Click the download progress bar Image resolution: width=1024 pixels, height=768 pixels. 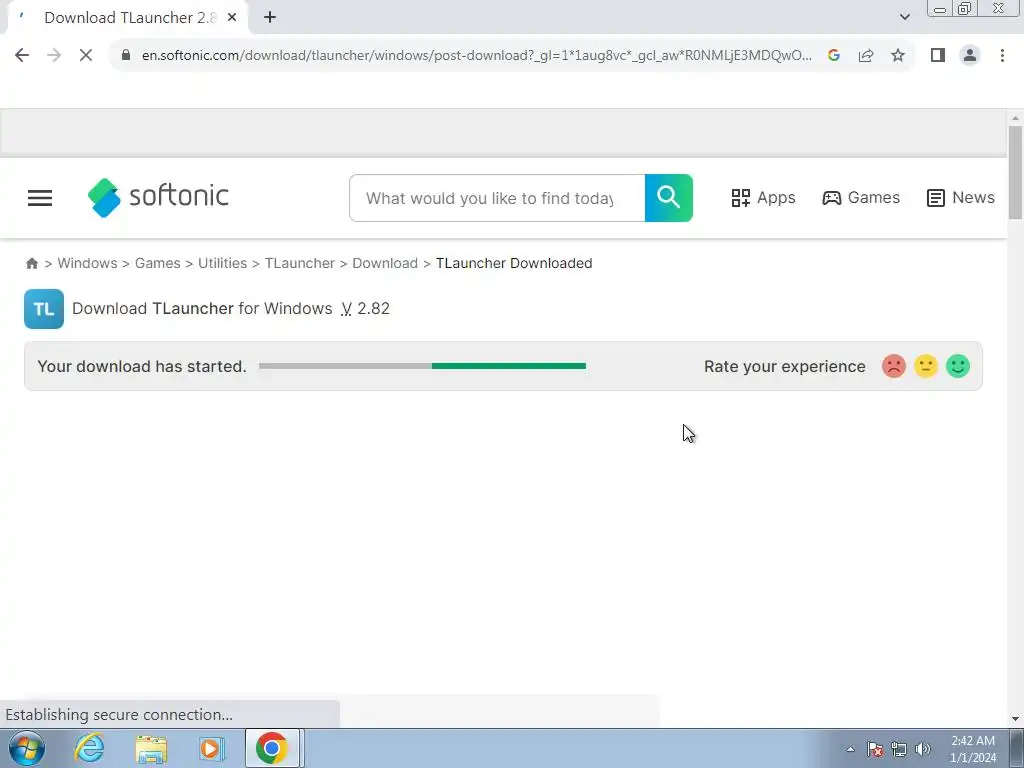click(422, 366)
